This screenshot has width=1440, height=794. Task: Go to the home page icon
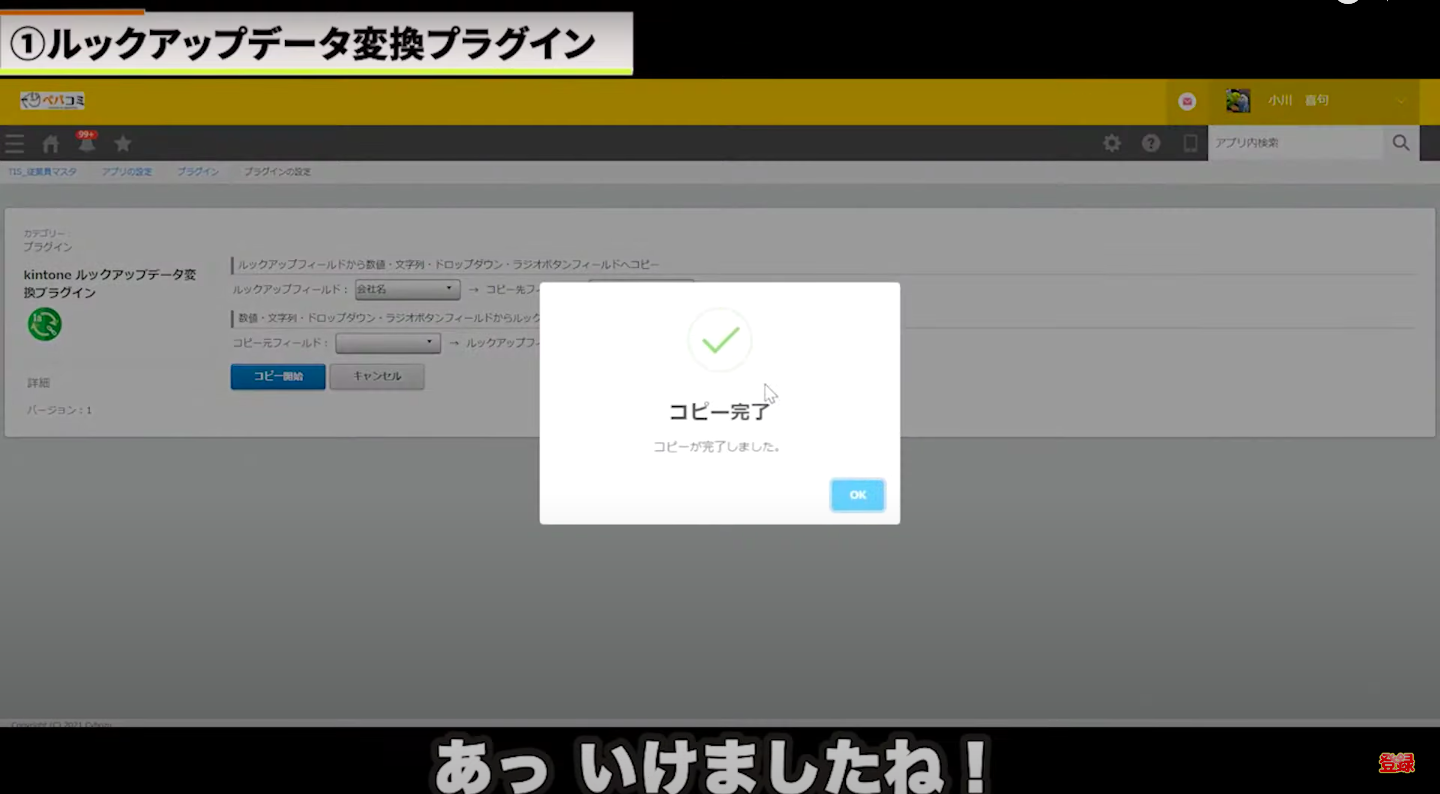point(50,144)
